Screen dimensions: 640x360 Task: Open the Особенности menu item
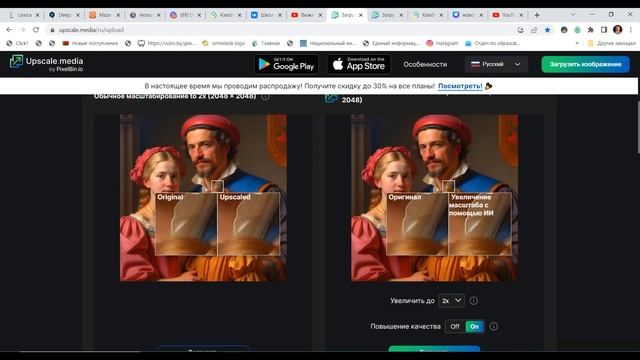click(425, 64)
